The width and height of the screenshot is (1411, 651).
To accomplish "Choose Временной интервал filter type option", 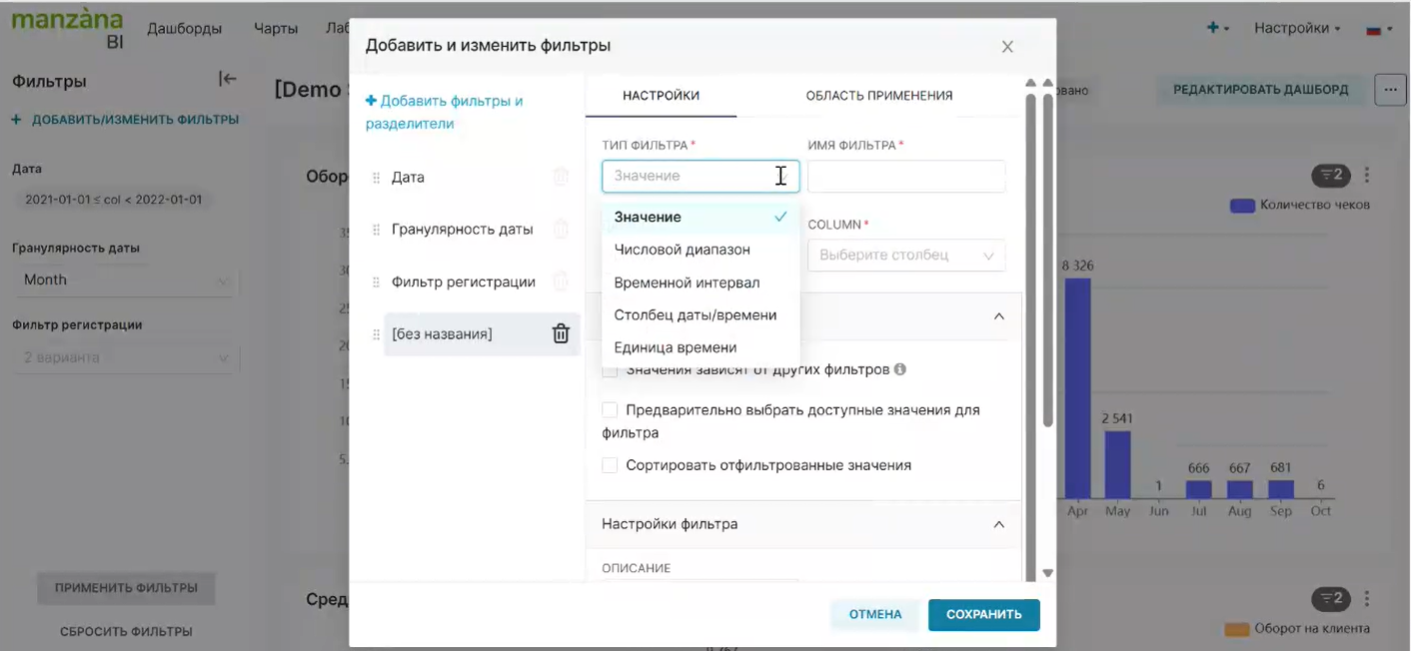I will pos(687,283).
